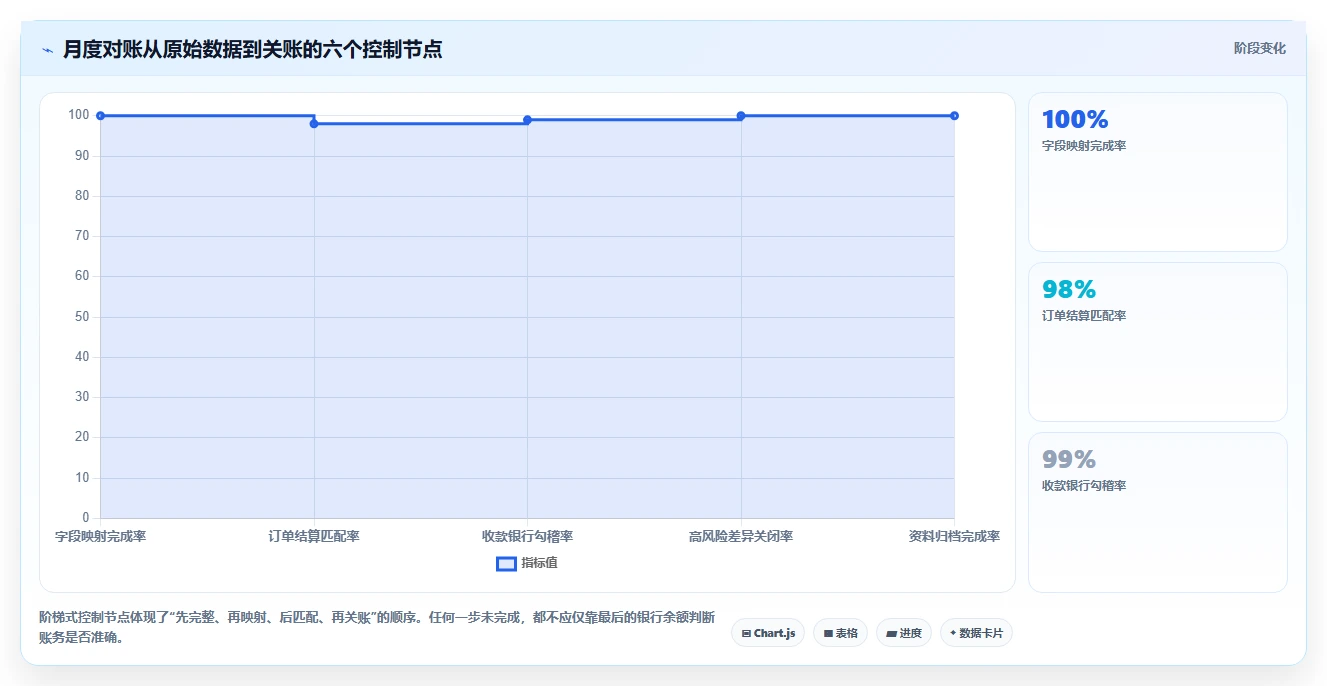
Task: Click the x-axis label 高风险差异关闭率
Action: pos(741,536)
